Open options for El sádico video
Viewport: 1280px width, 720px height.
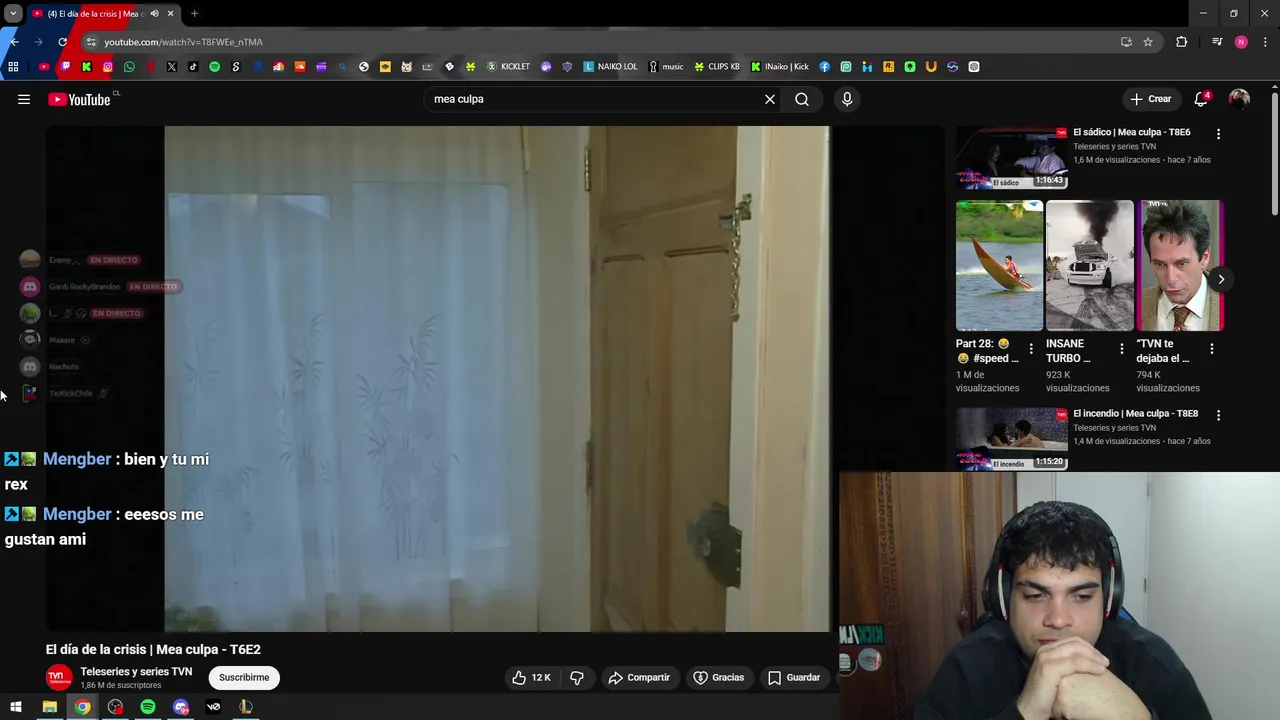[1218, 133]
